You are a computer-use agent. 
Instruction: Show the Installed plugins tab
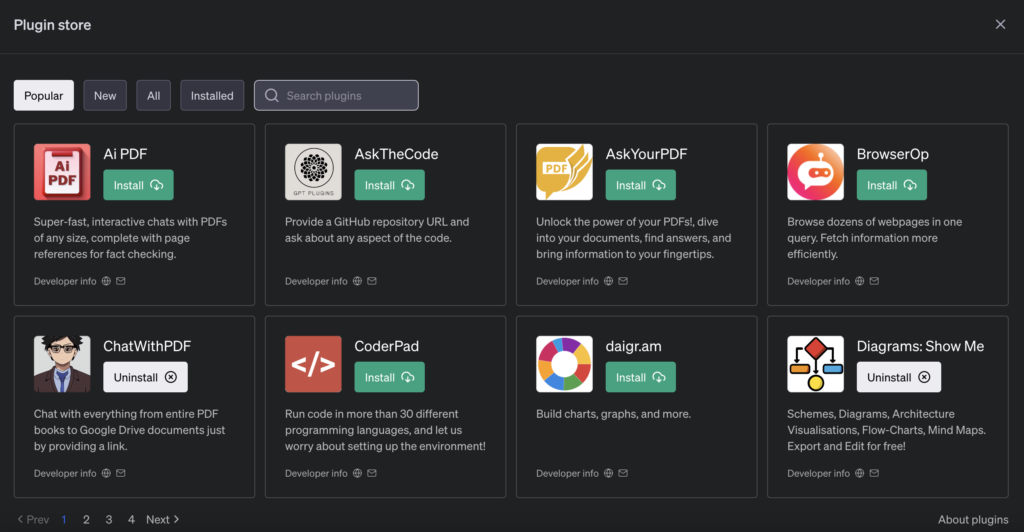pos(212,96)
